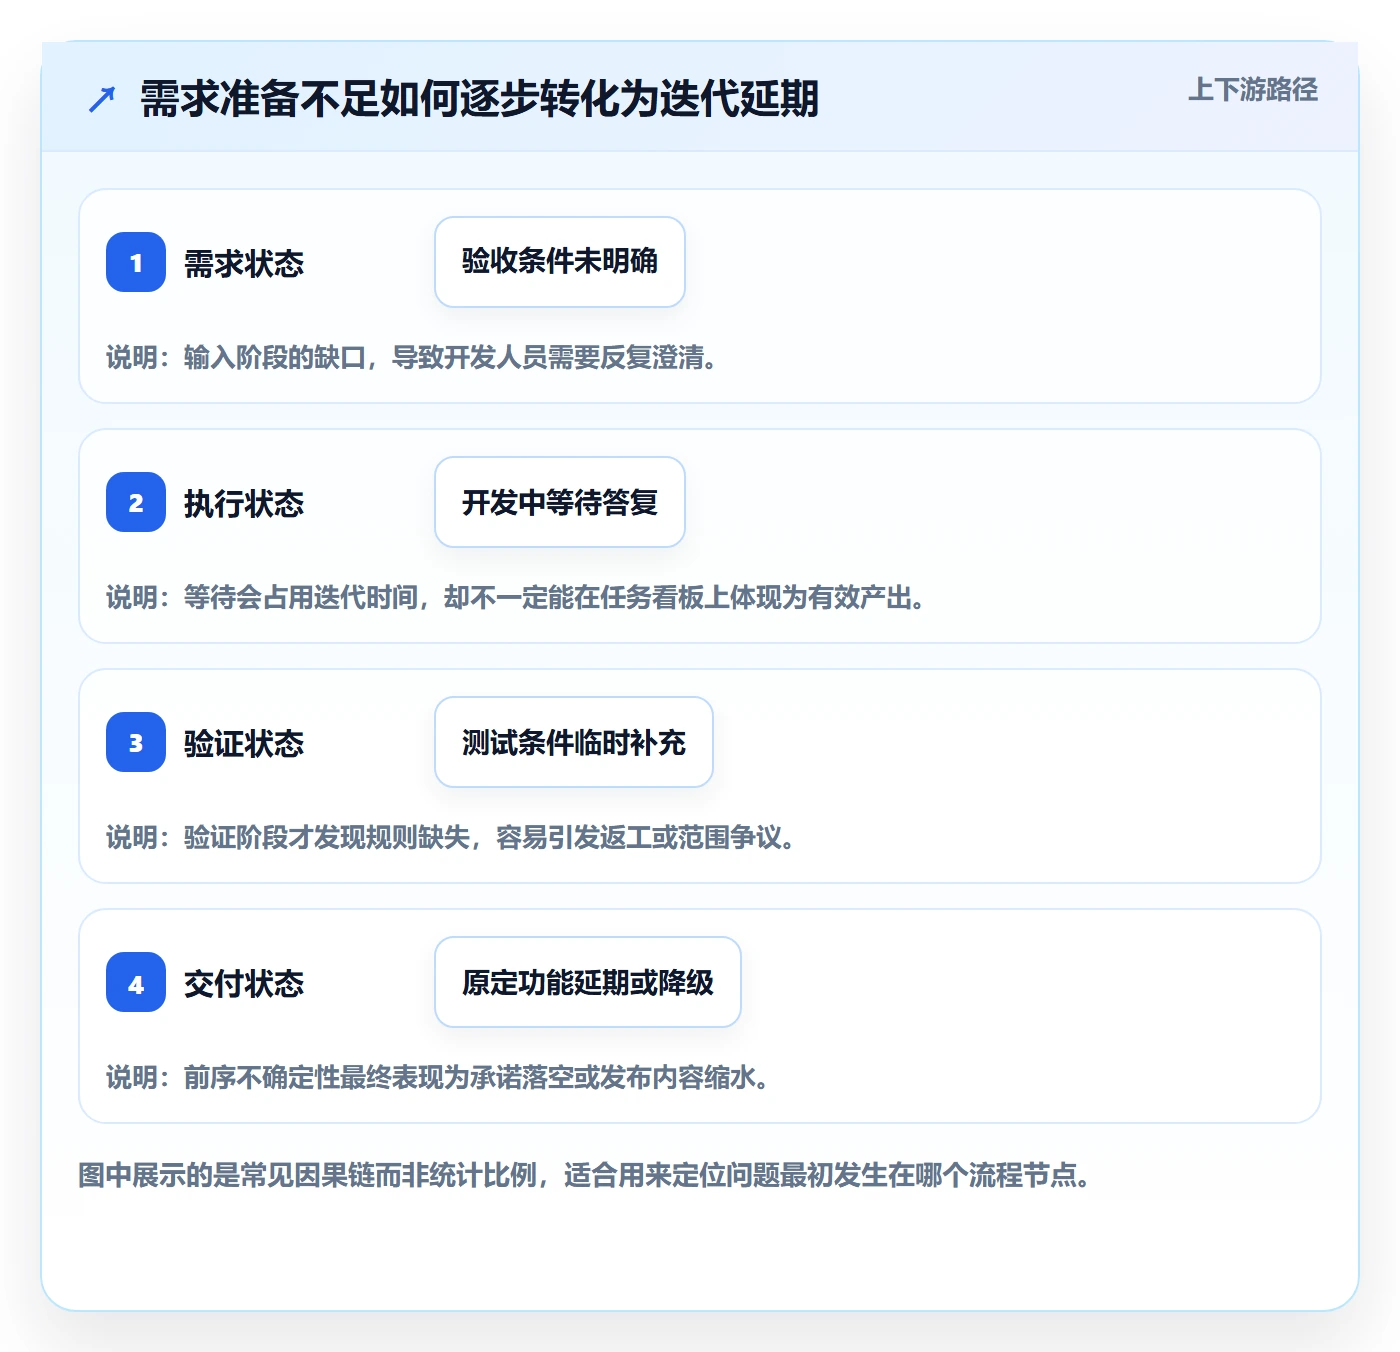Click the description 输入阶段的缺口，导致开发人员需要反复澄清
The width and height of the screenshot is (1400, 1352).
click(x=412, y=358)
